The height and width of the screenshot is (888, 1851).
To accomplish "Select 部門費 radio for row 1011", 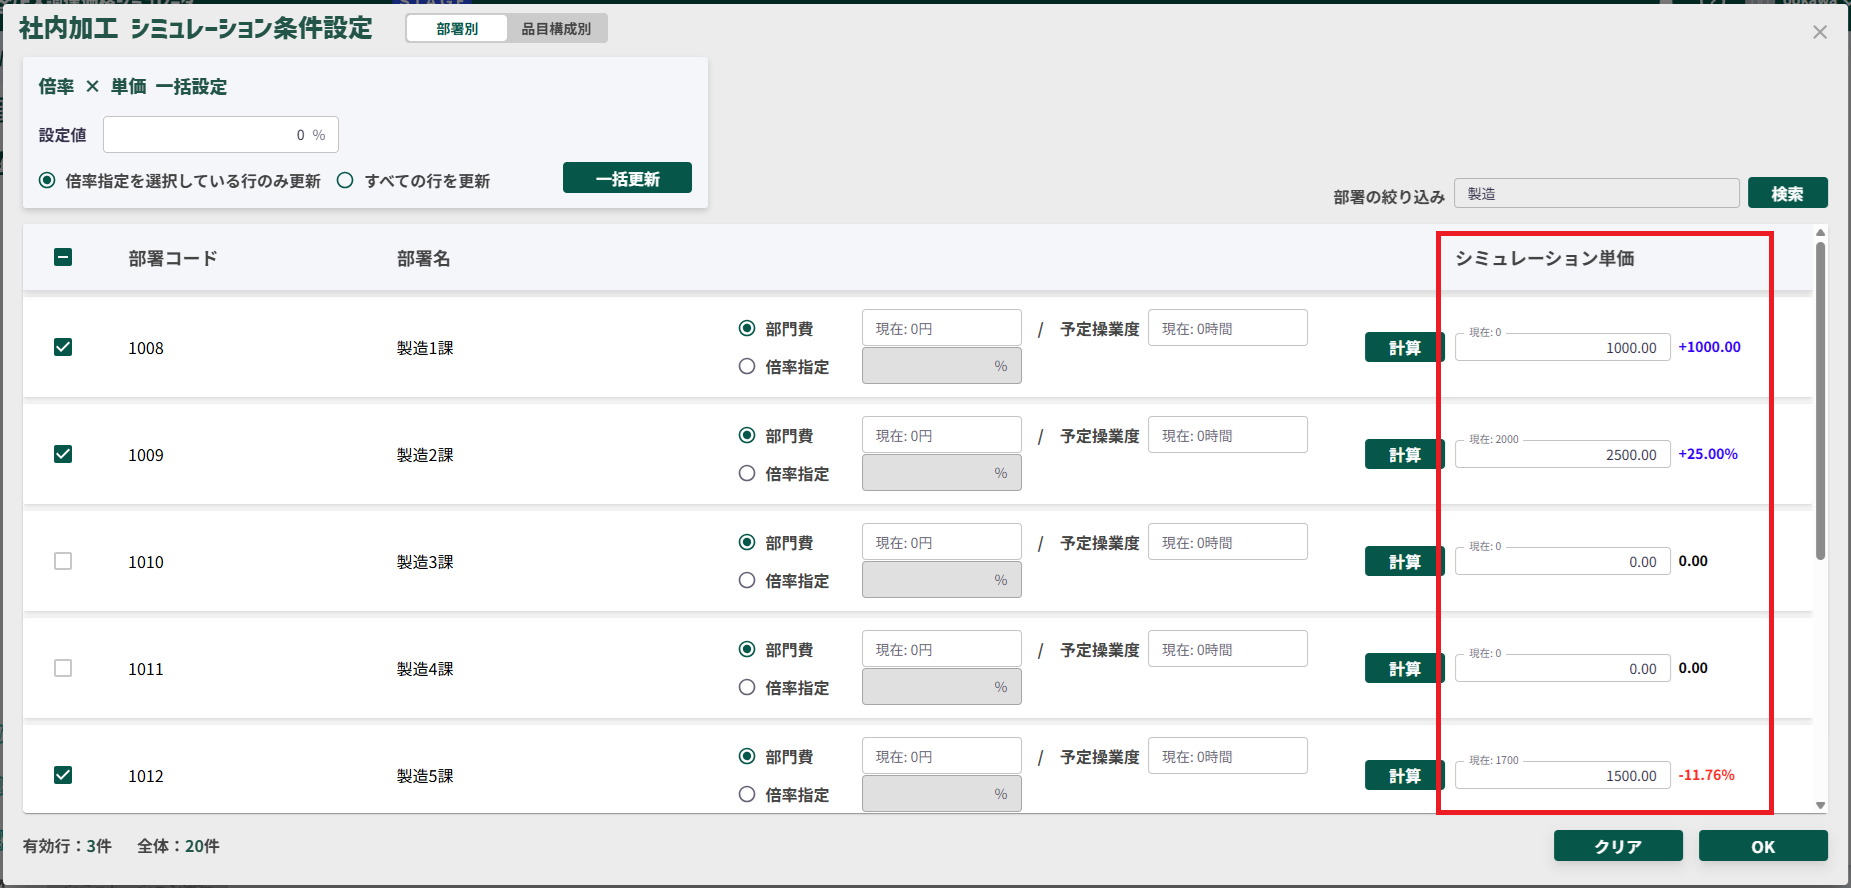I will pyautogui.click(x=747, y=650).
